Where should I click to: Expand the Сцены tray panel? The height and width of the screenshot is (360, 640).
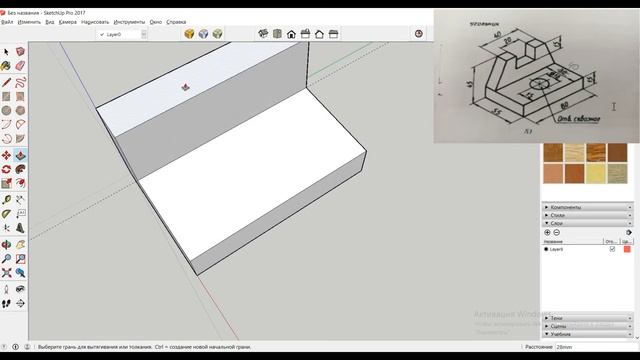pyautogui.click(x=587, y=326)
